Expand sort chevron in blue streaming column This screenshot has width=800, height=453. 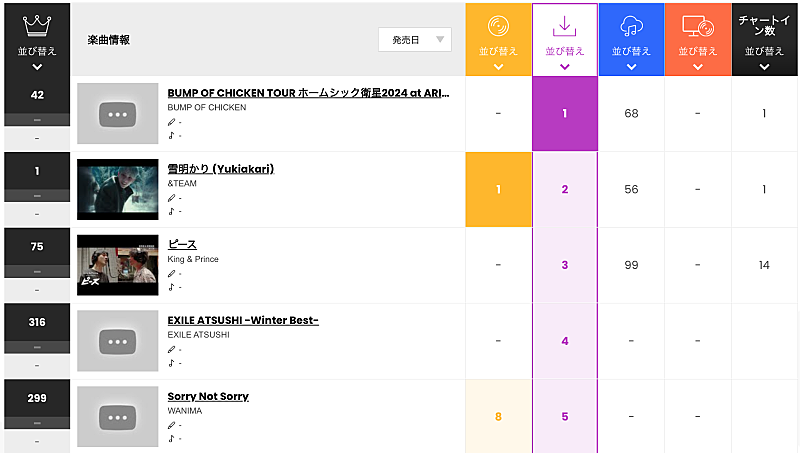pos(631,67)
